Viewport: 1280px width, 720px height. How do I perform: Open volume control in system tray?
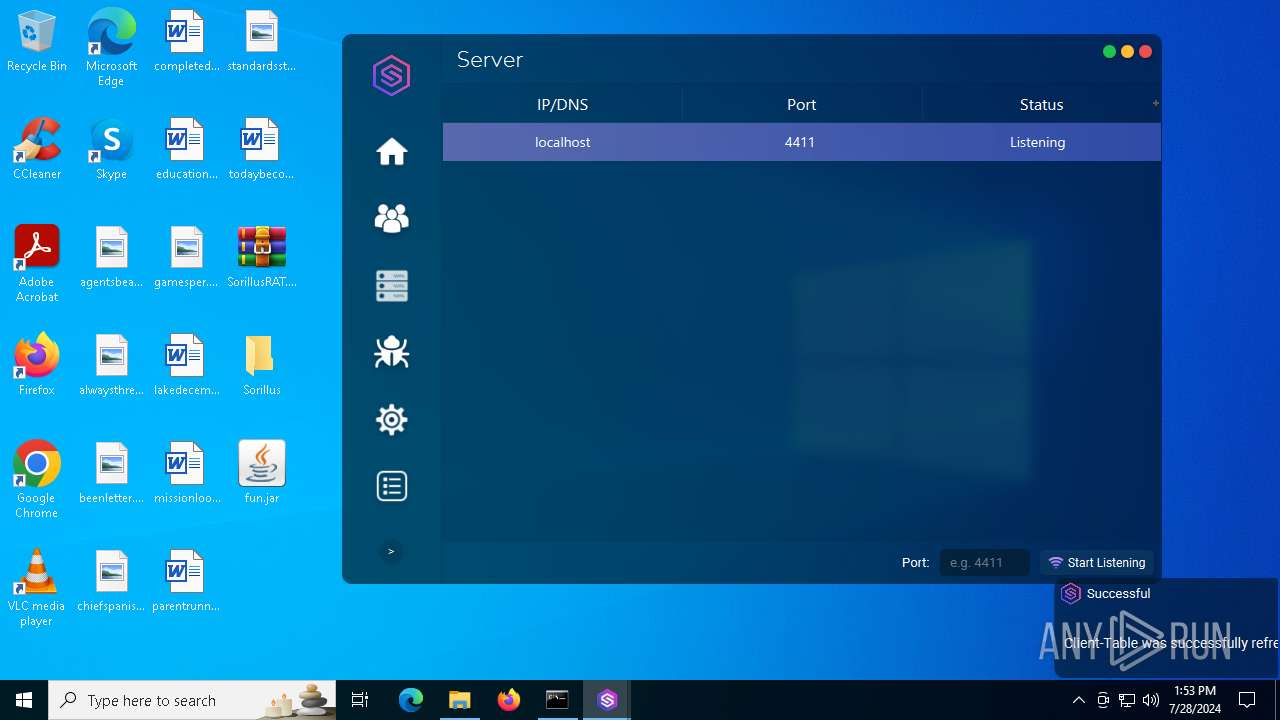(x=1151, y=700)
